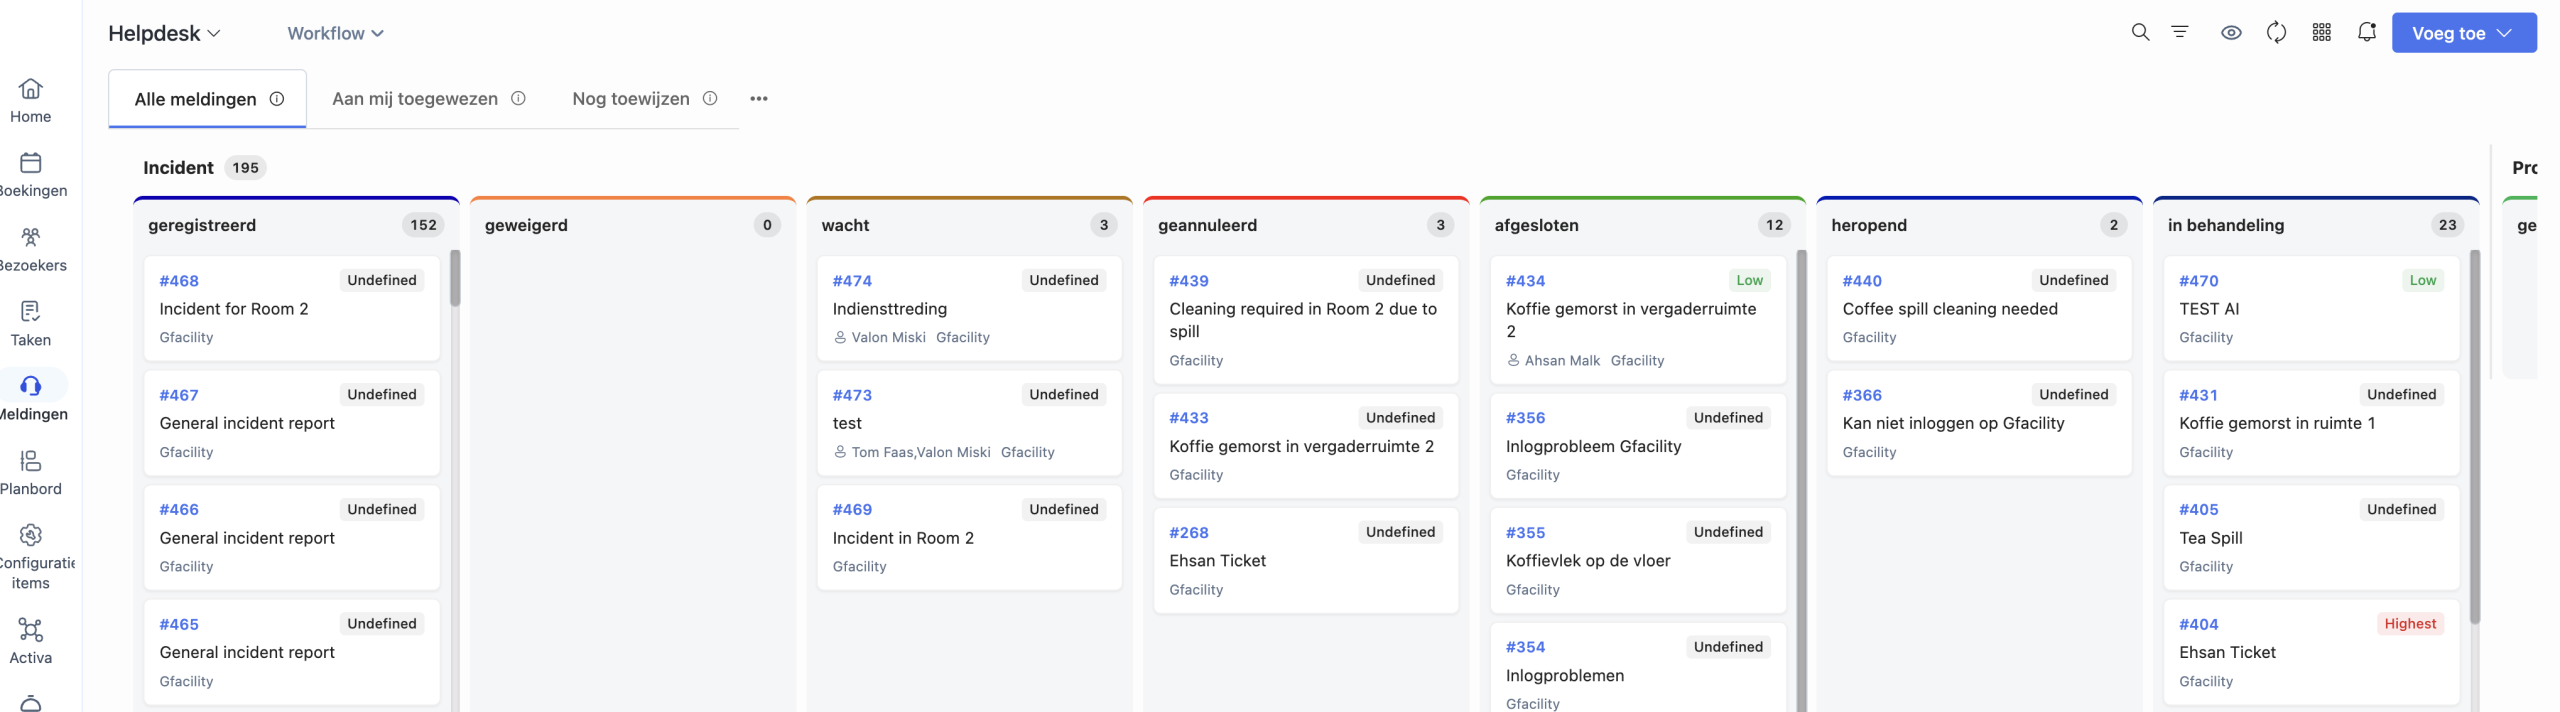Open Activa in the sidebar

coord(31,641)
